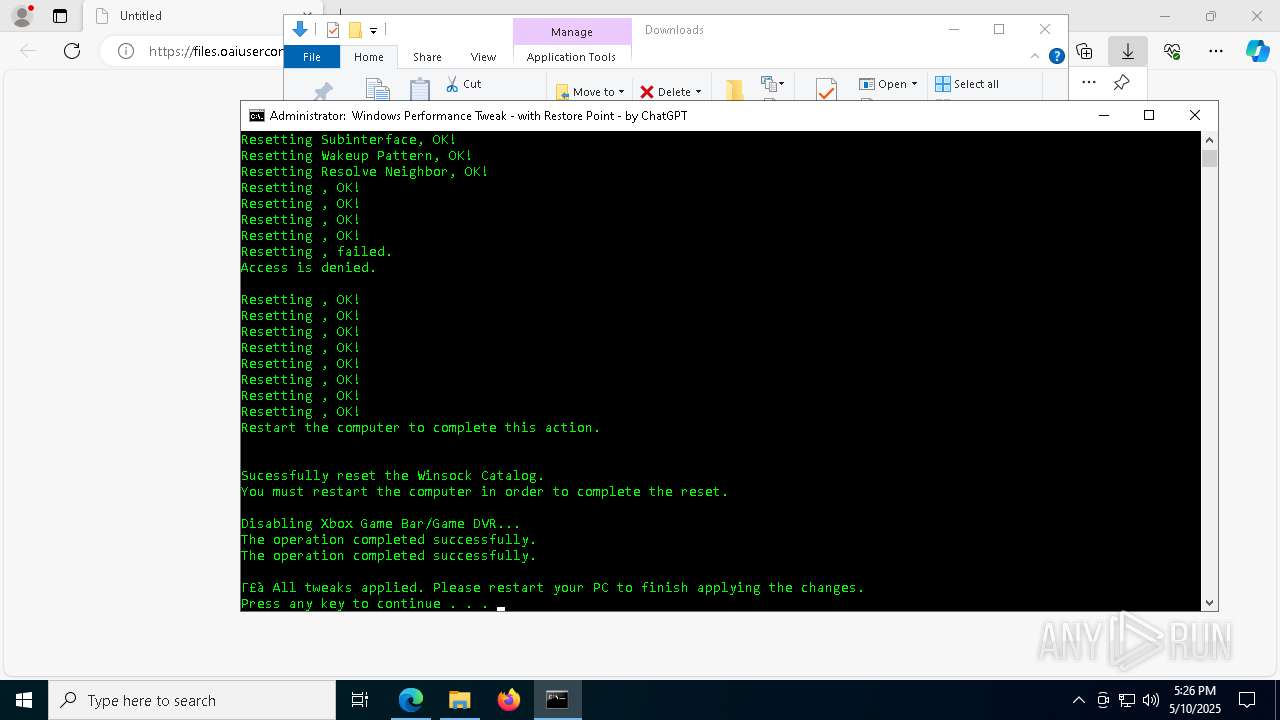Show hidden system tray icons

[x=1078, y=700]
